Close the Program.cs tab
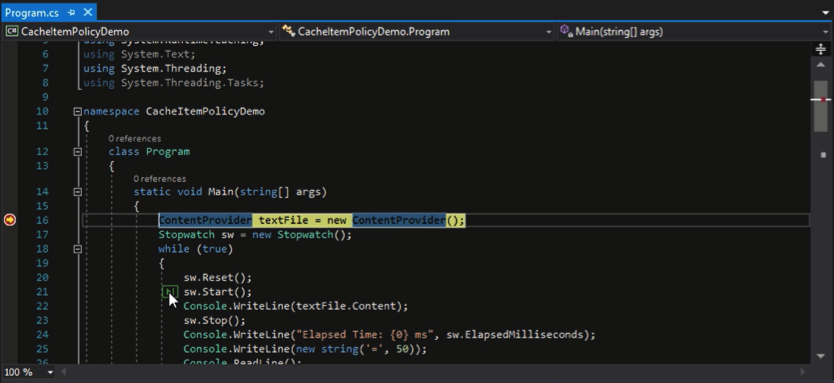The image size is (834, 383). (88, 12)
